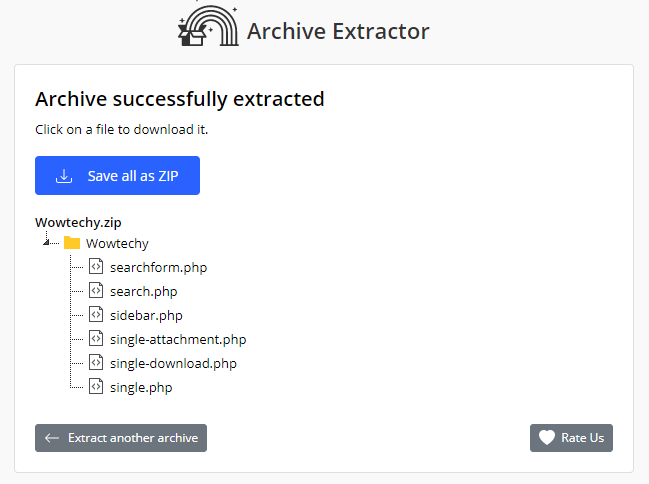Image resolution: width=649 pixels, height=484 pixels.
Task: Click the Archive Extractor title text
Action: point(338,31)
